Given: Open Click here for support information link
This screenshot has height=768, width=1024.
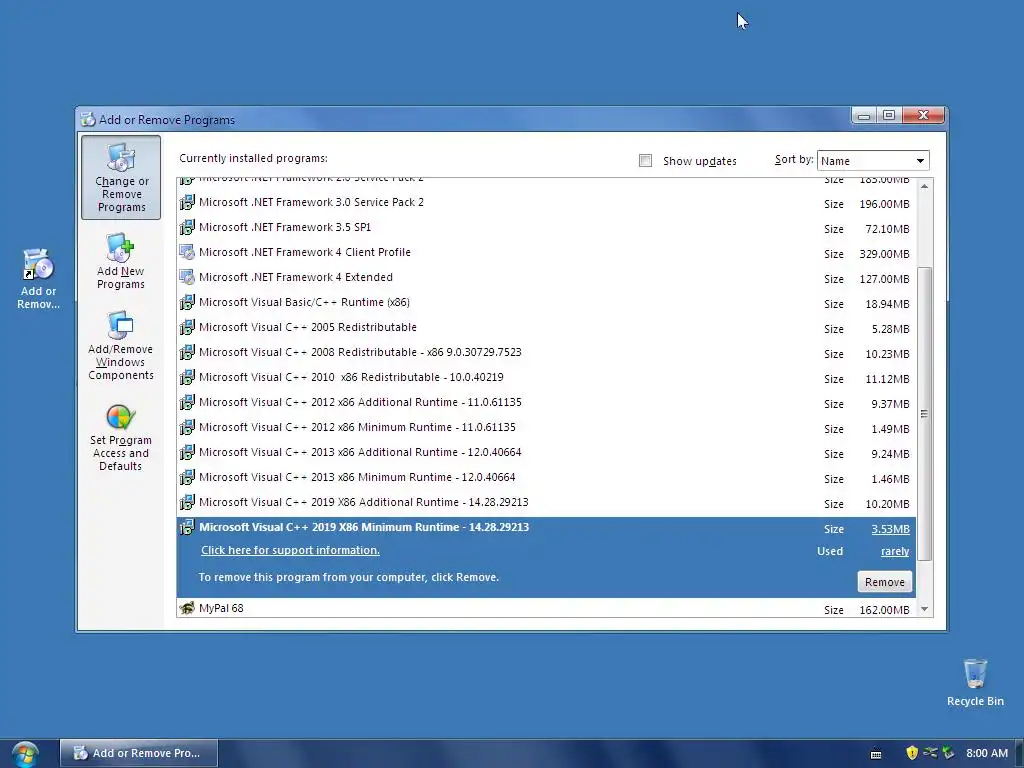Looking at the screenshot, I should [x=290, y=550].
